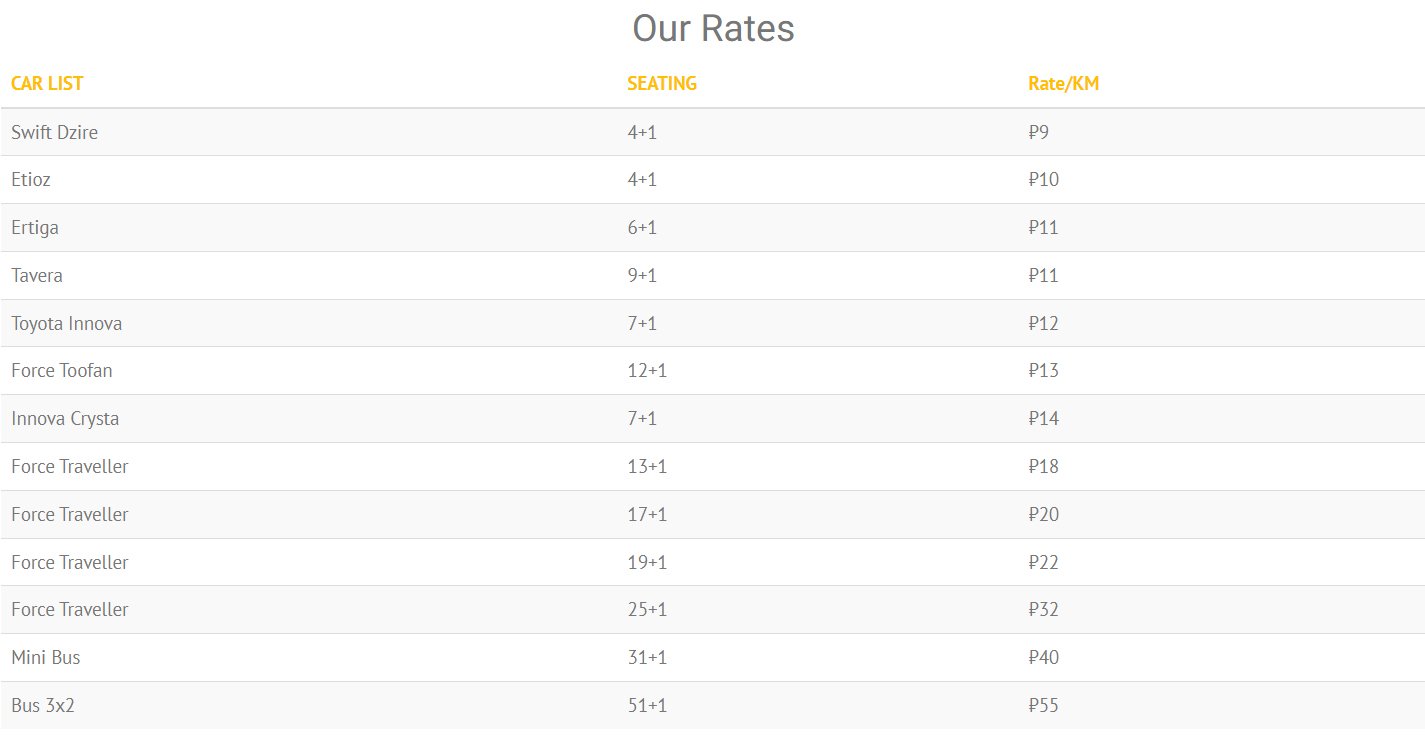This screenshot has width=1425, height=744.
Task: Click the 51+1 seating value
Action: tap(647, 706)
